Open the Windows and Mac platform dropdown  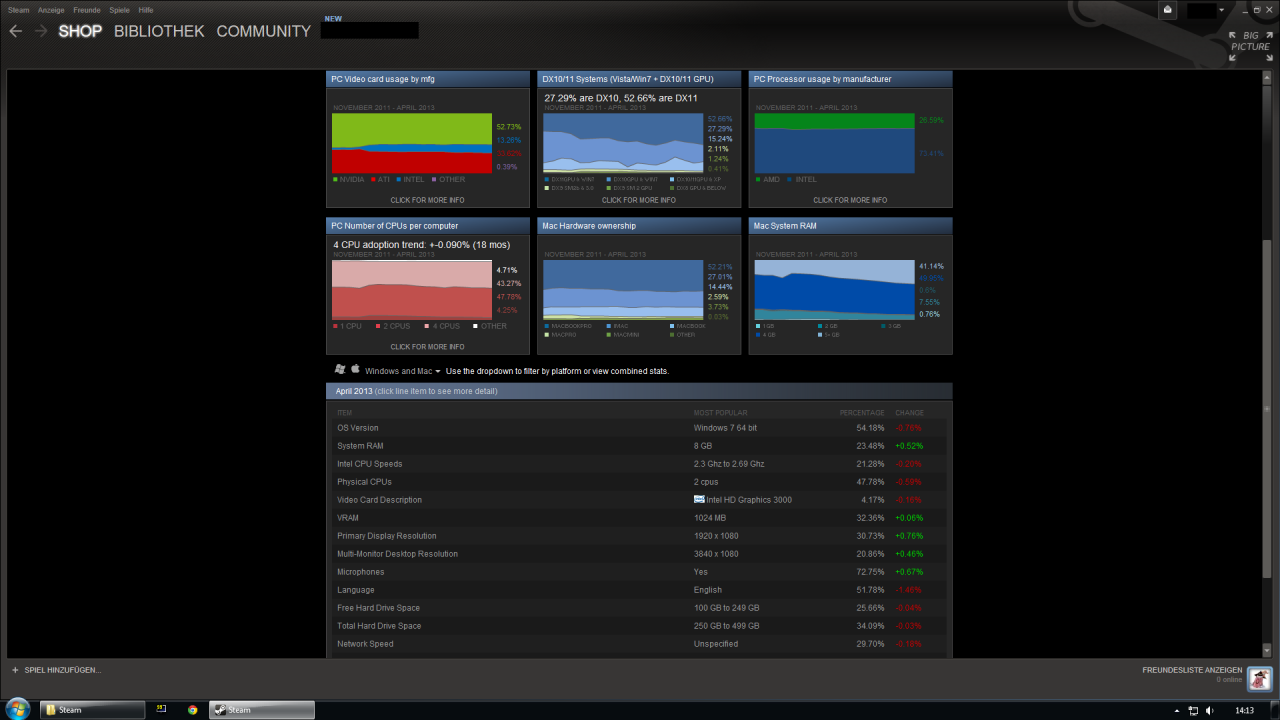coord(403,371)
